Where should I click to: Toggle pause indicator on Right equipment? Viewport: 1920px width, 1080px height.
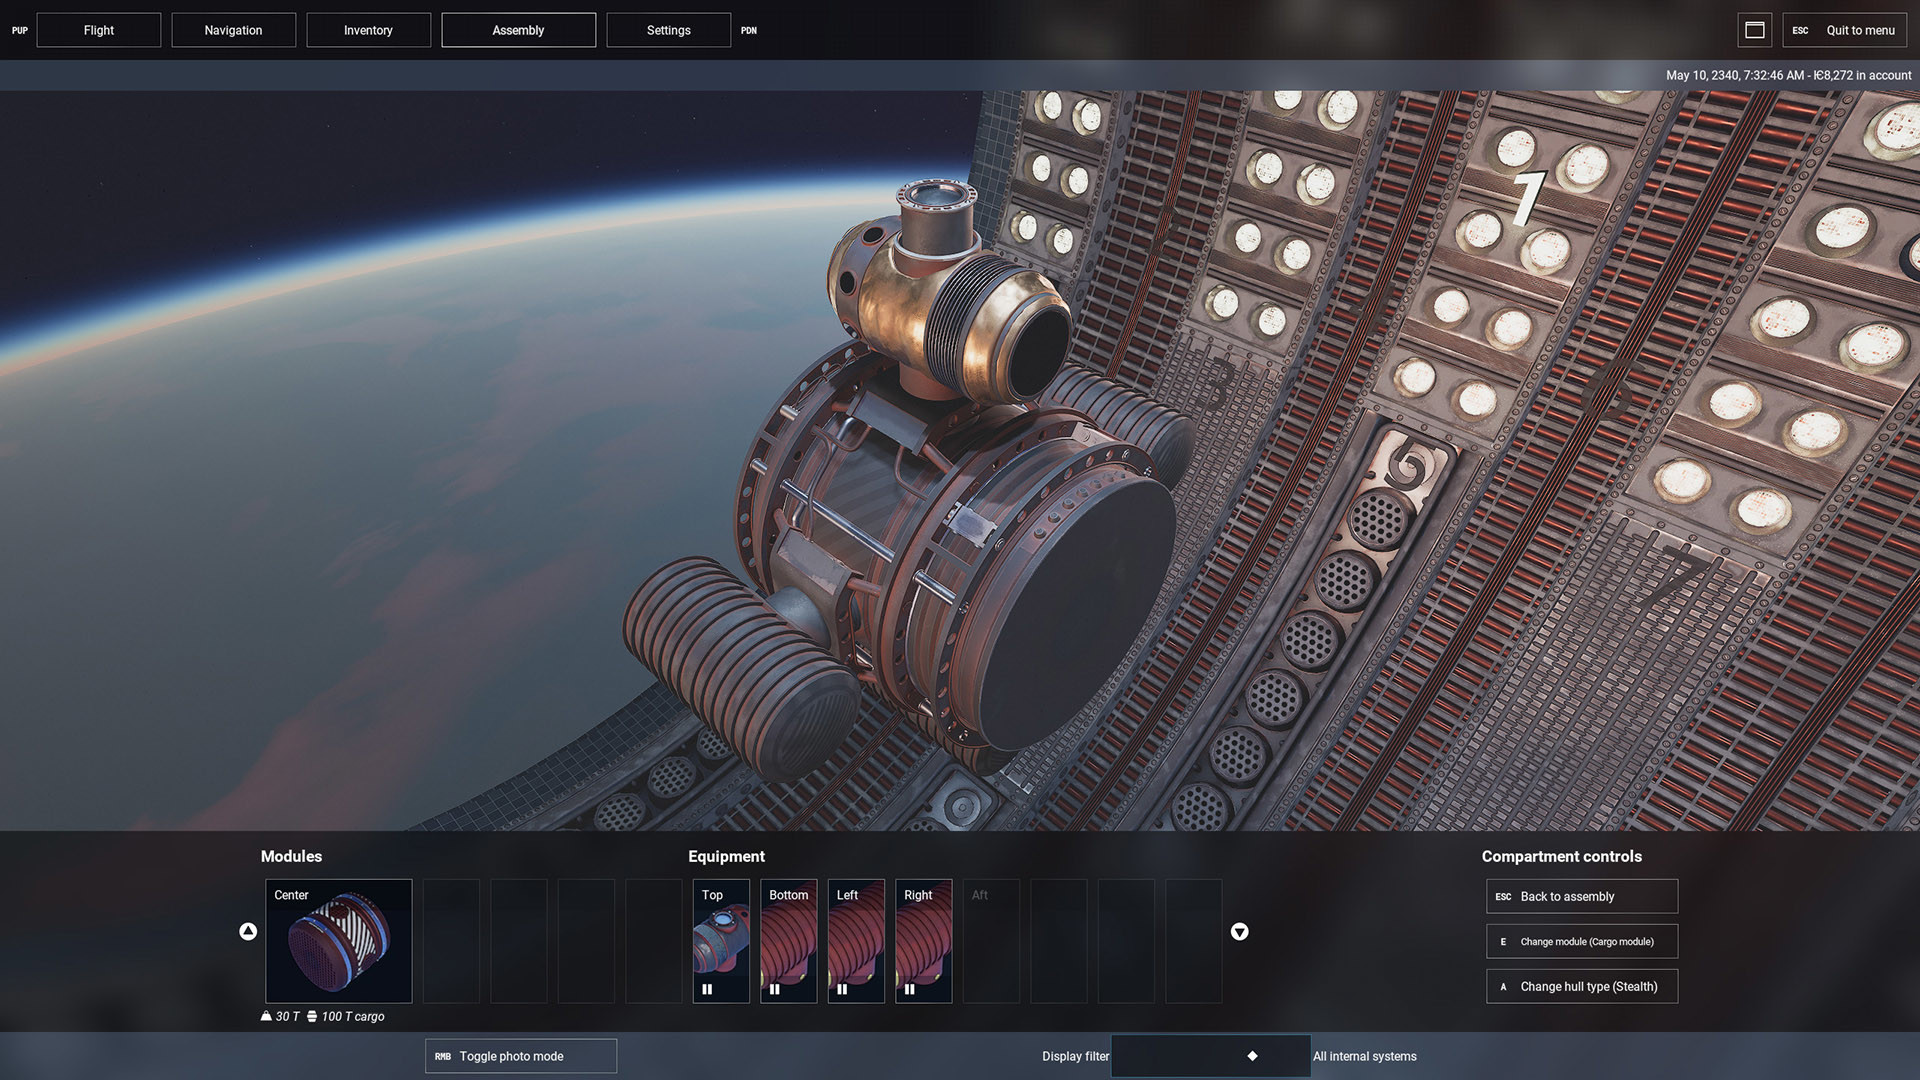(x=909, y=989)
